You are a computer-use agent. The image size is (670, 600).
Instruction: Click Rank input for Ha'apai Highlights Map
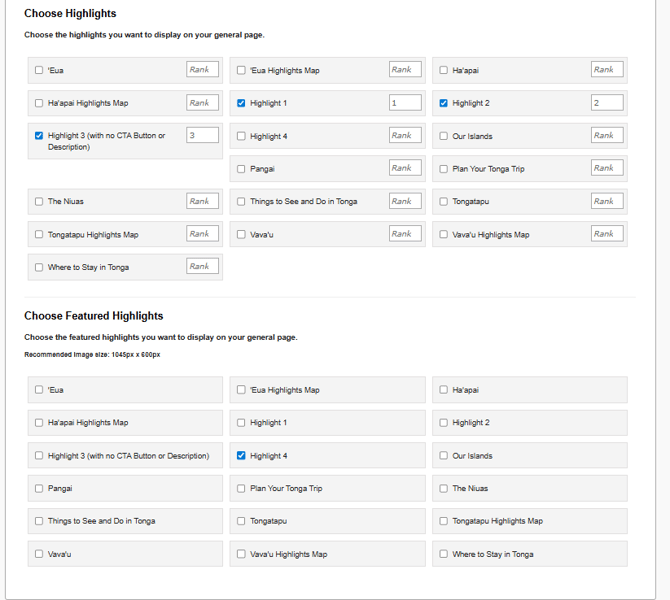202,103
